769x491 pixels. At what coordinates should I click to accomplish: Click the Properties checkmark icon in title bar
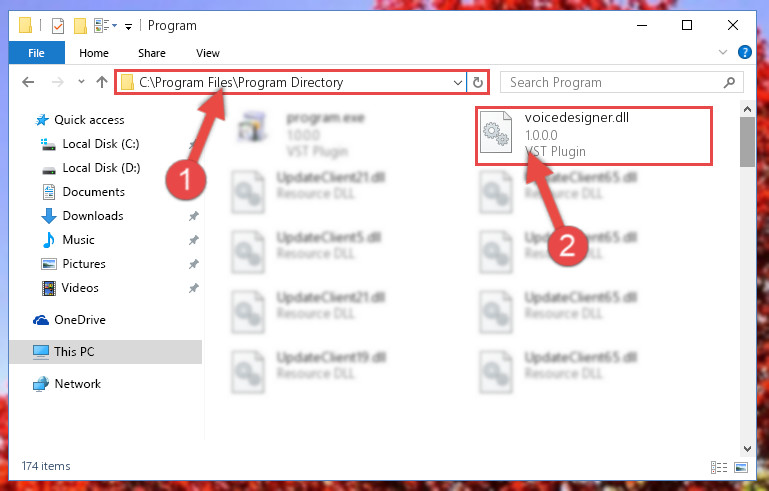[58, 26]
